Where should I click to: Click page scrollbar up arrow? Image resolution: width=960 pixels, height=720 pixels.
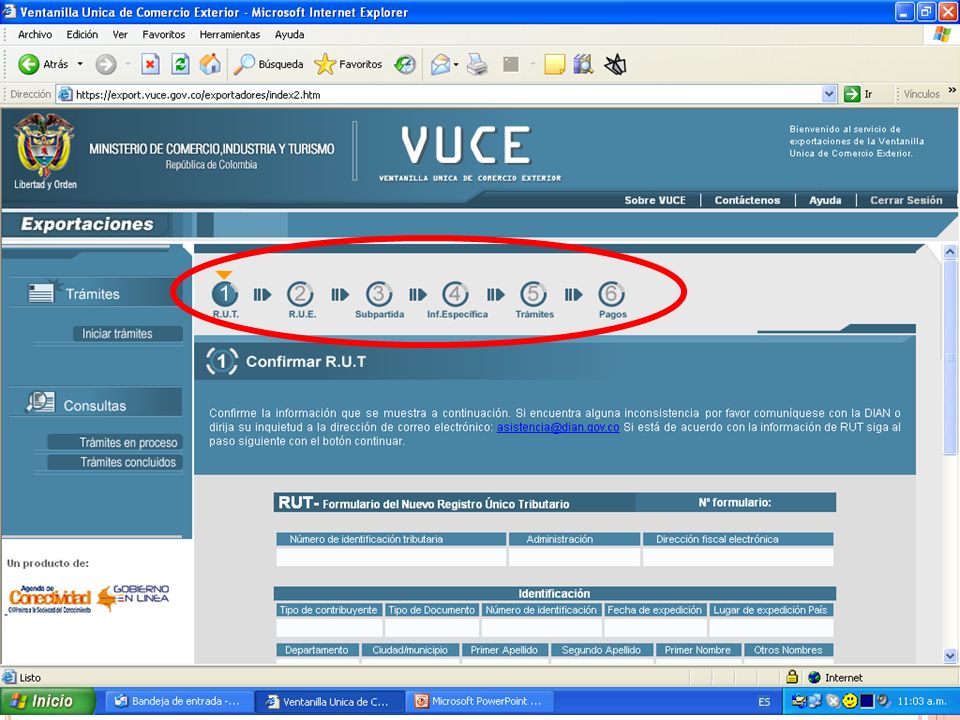950,252
